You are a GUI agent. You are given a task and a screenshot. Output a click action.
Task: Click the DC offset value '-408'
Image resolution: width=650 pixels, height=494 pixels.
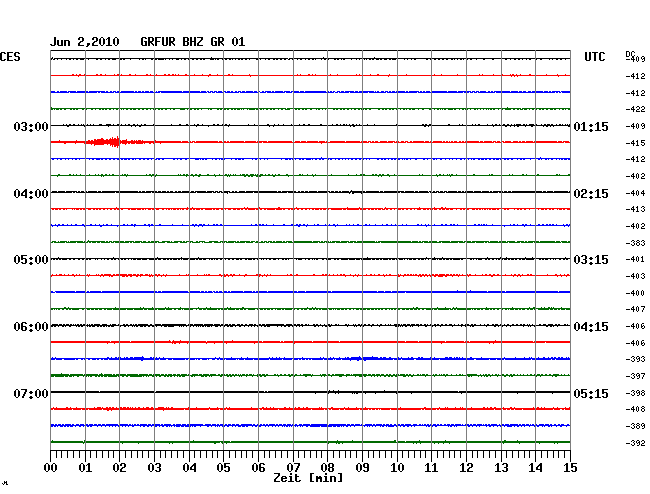[x=635, y=409]
